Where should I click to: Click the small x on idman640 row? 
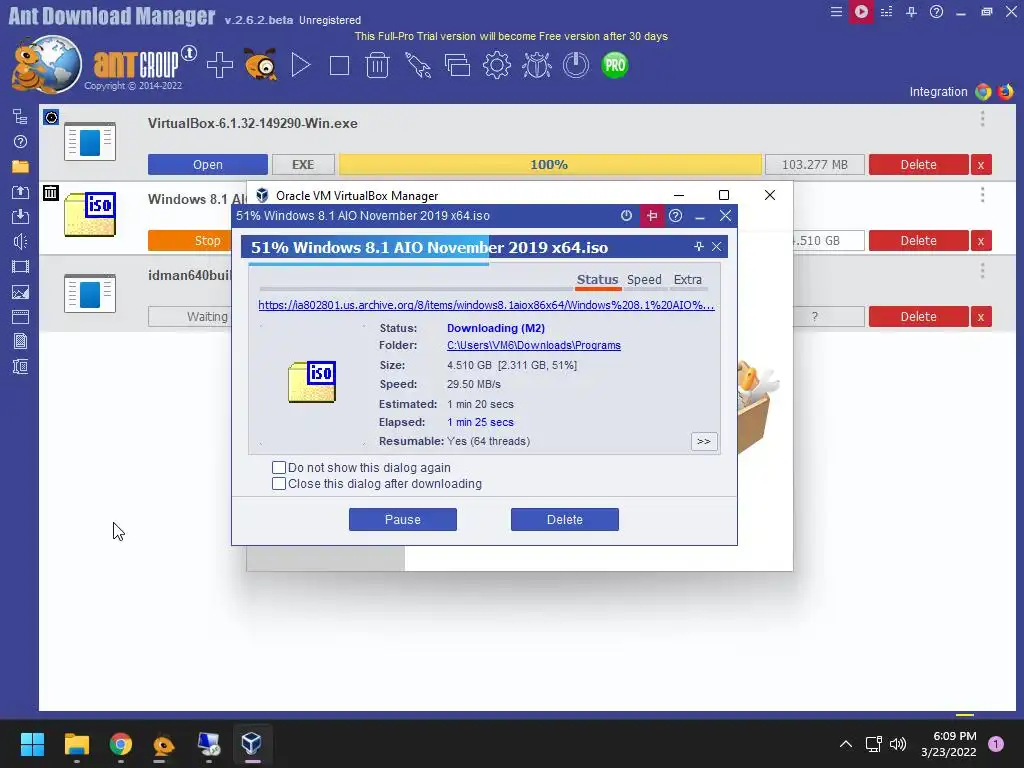pyautogui.click(x=980, y=317)
